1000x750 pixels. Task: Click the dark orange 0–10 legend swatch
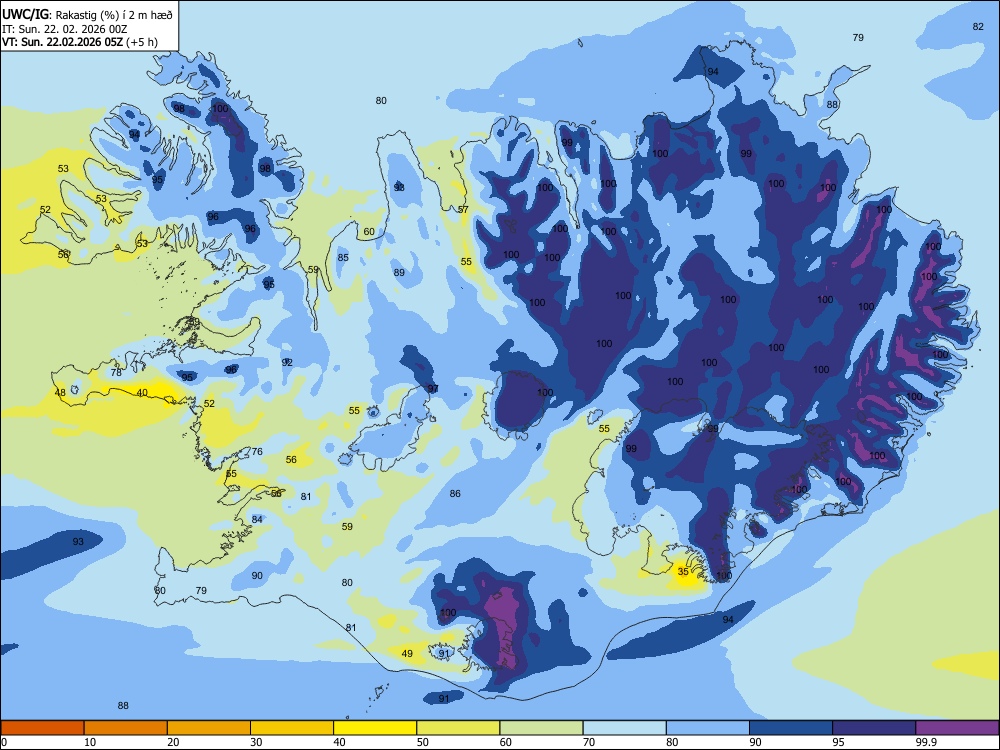[x=42, y=728]
